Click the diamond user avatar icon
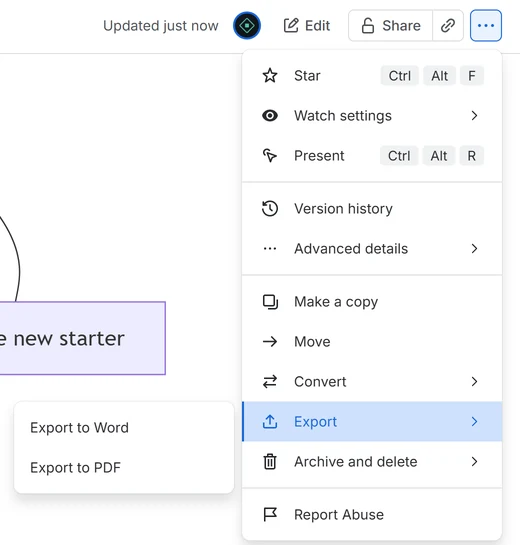 [x=247, y=25]
